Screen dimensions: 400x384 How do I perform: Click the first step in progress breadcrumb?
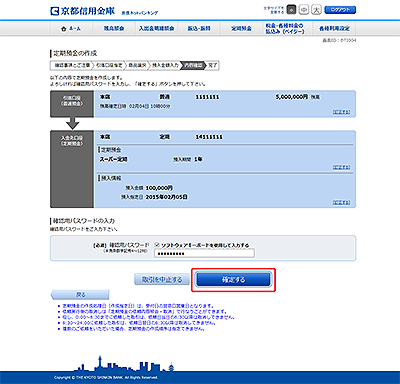coord(72,65)
